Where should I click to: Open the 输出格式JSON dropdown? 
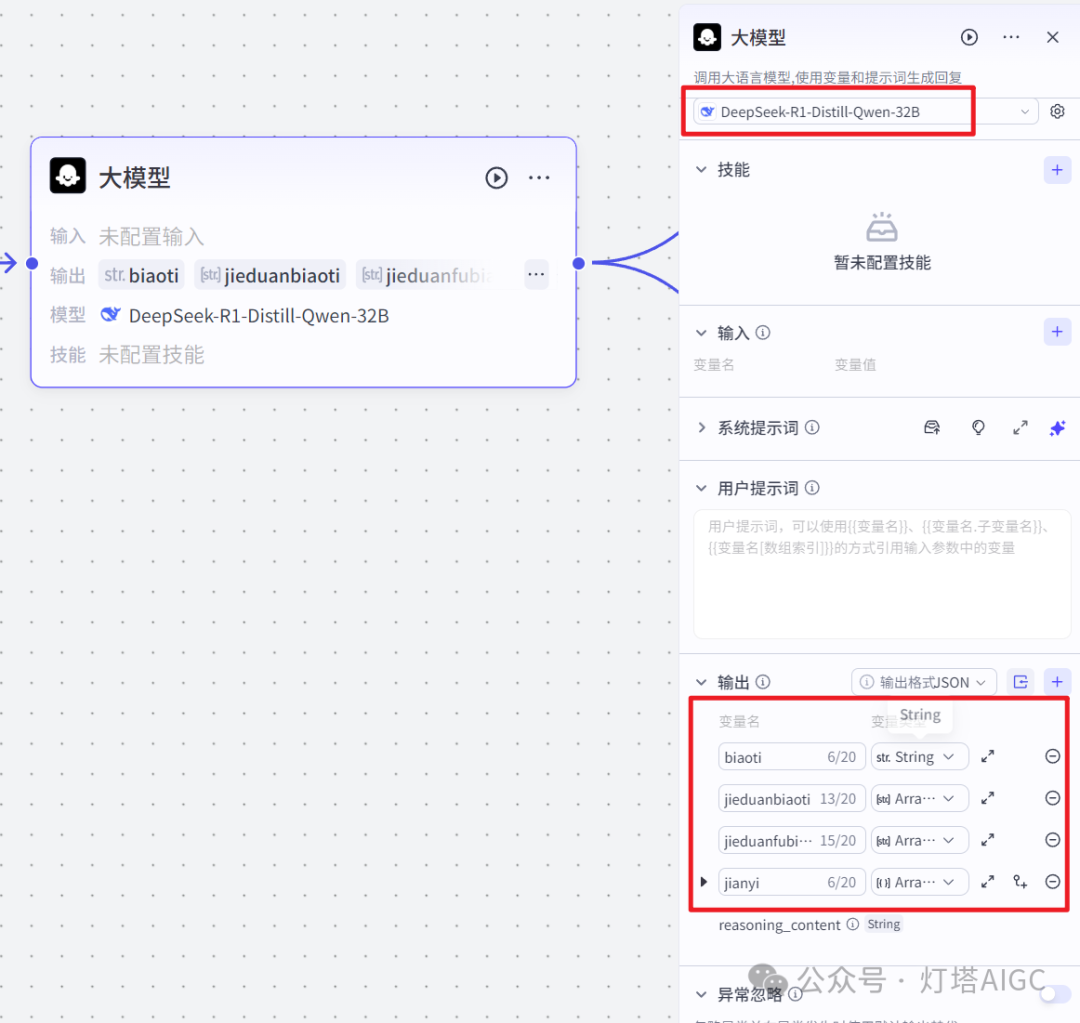924,682
